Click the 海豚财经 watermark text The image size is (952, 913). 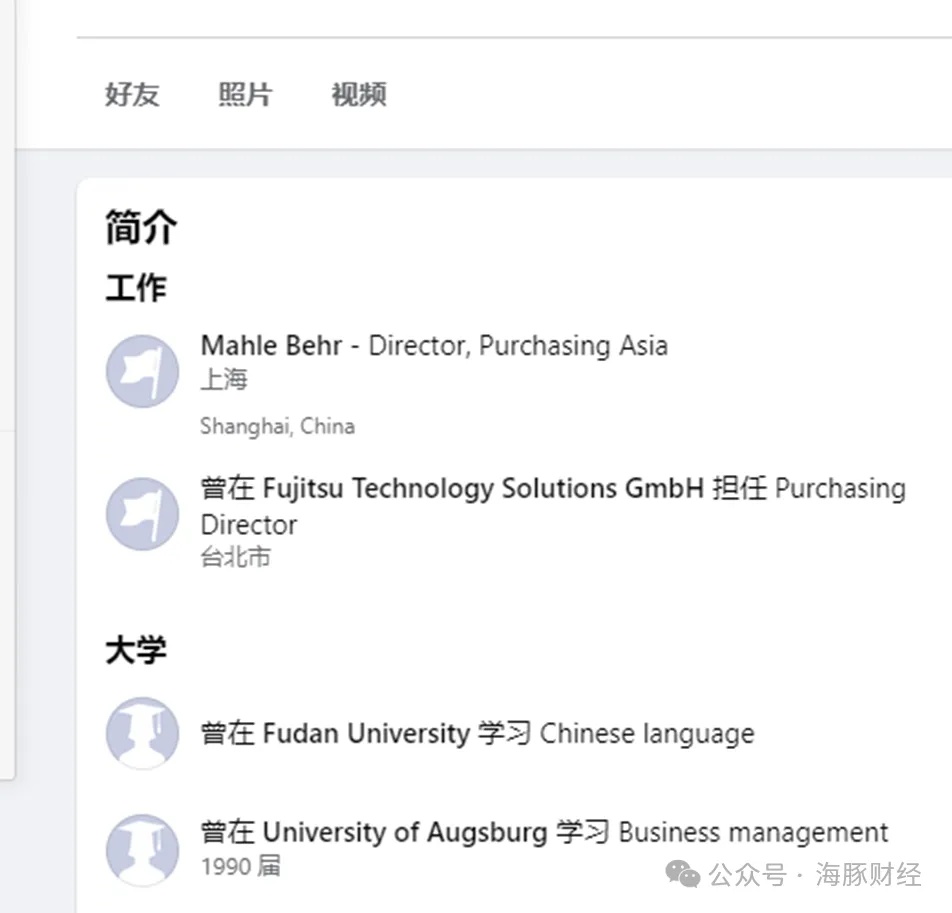(868, 876)
